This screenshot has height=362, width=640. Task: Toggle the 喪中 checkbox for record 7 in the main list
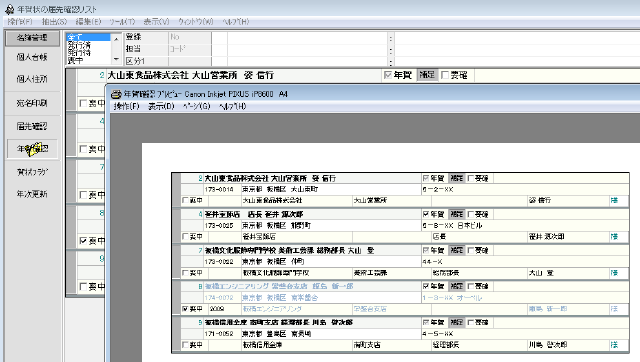(x=83, y=195)
